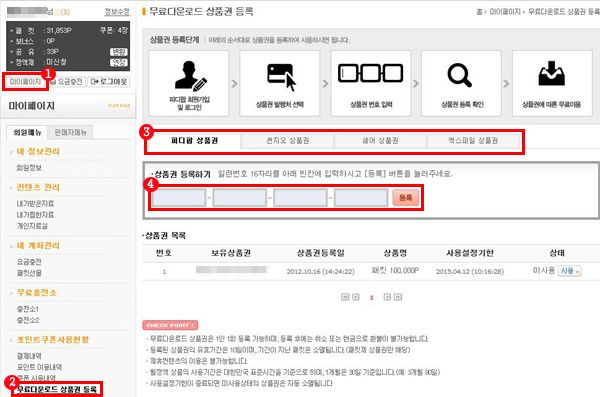Select the 쉐어 상품권 tab
This screenshot has height=397, width=600.
(x=380, y=141)
